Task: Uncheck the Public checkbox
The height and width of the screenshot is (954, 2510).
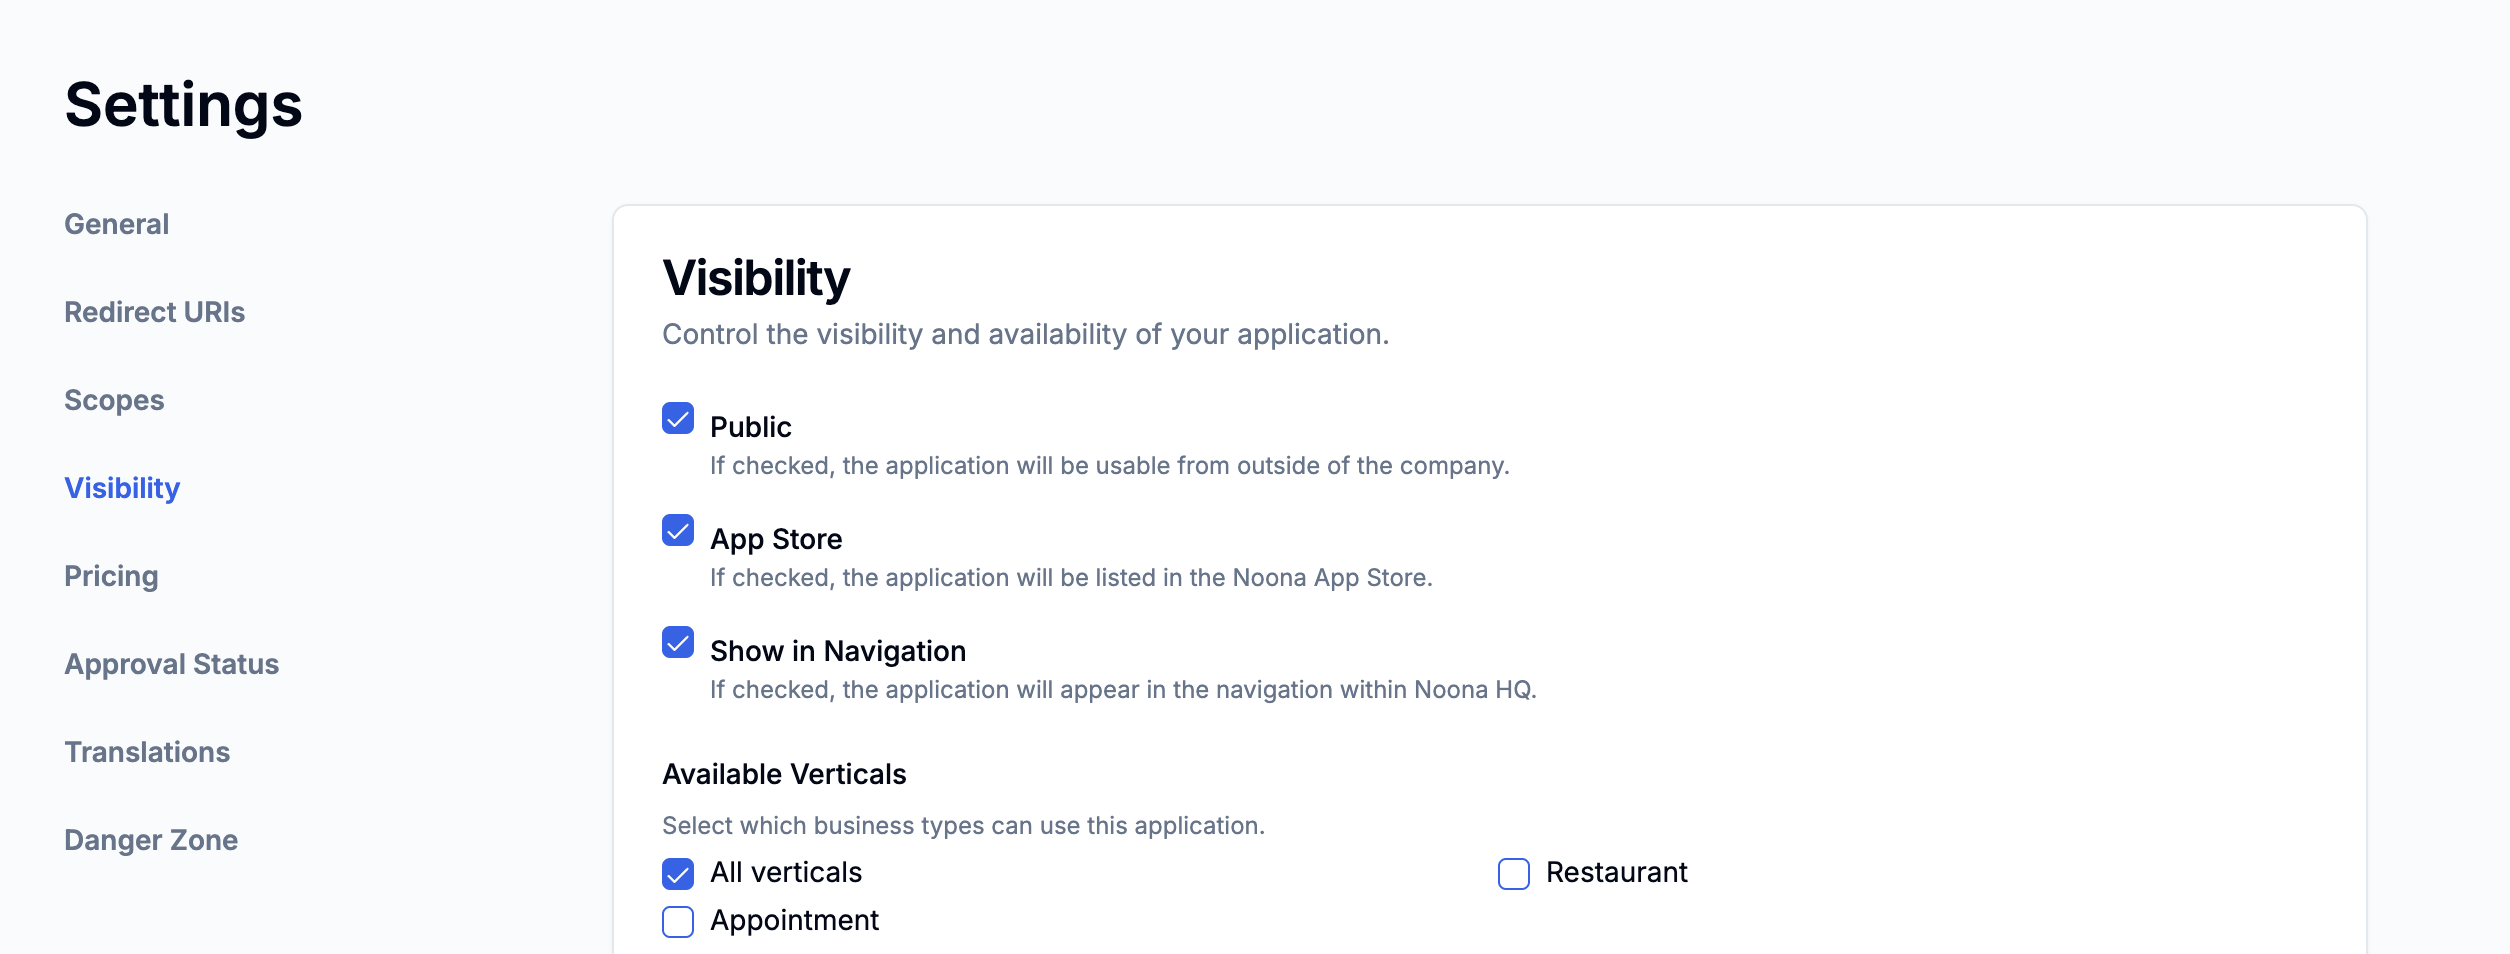Action: click(678, 418)
